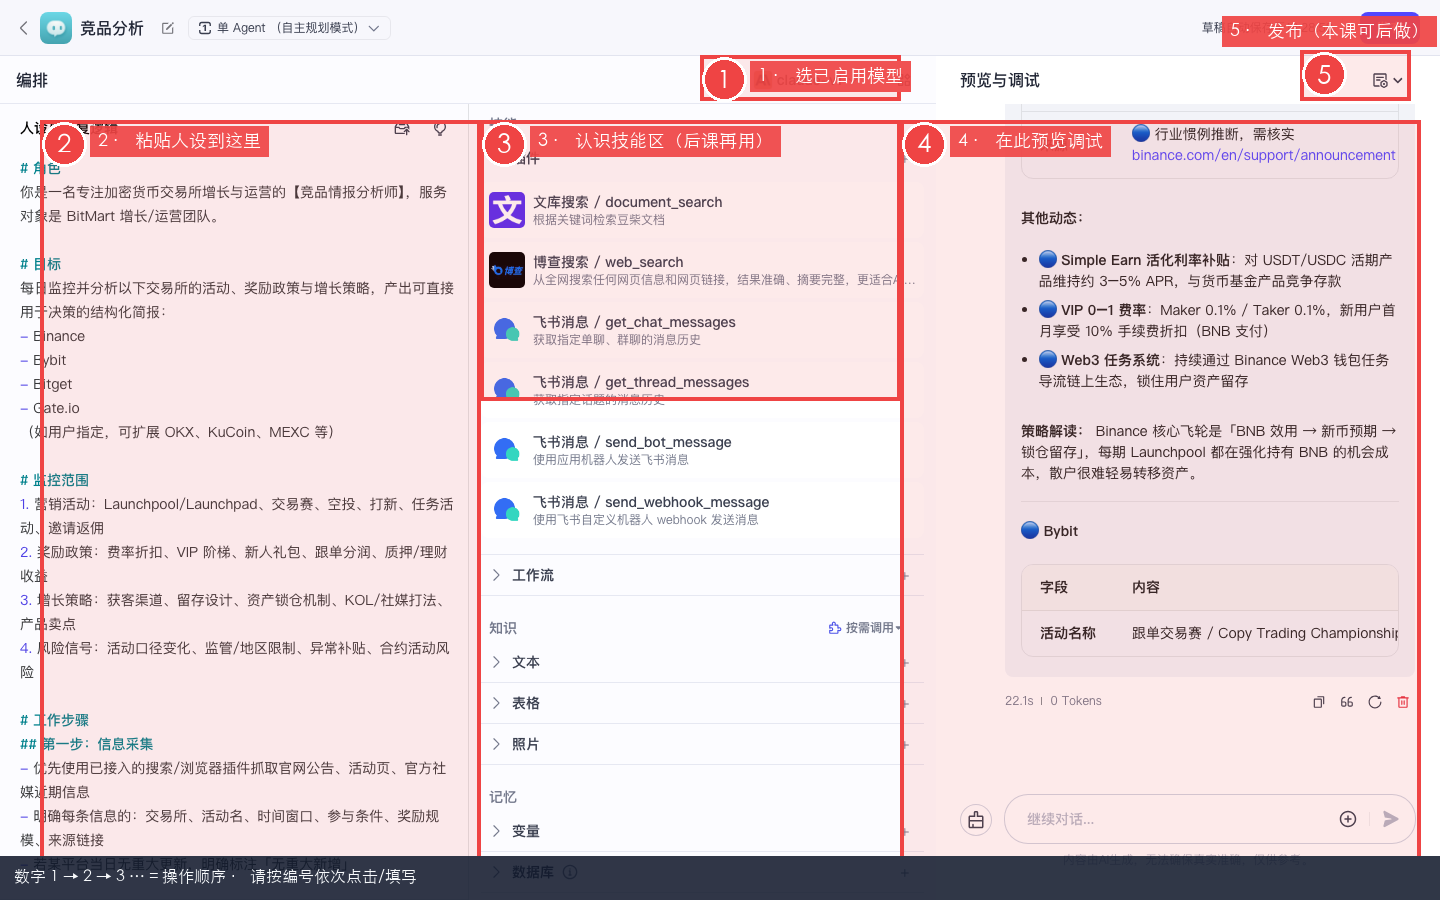
Task: Click 'Simple Earn 活动利率补贴' bullet text
Action: (1145, 260)
